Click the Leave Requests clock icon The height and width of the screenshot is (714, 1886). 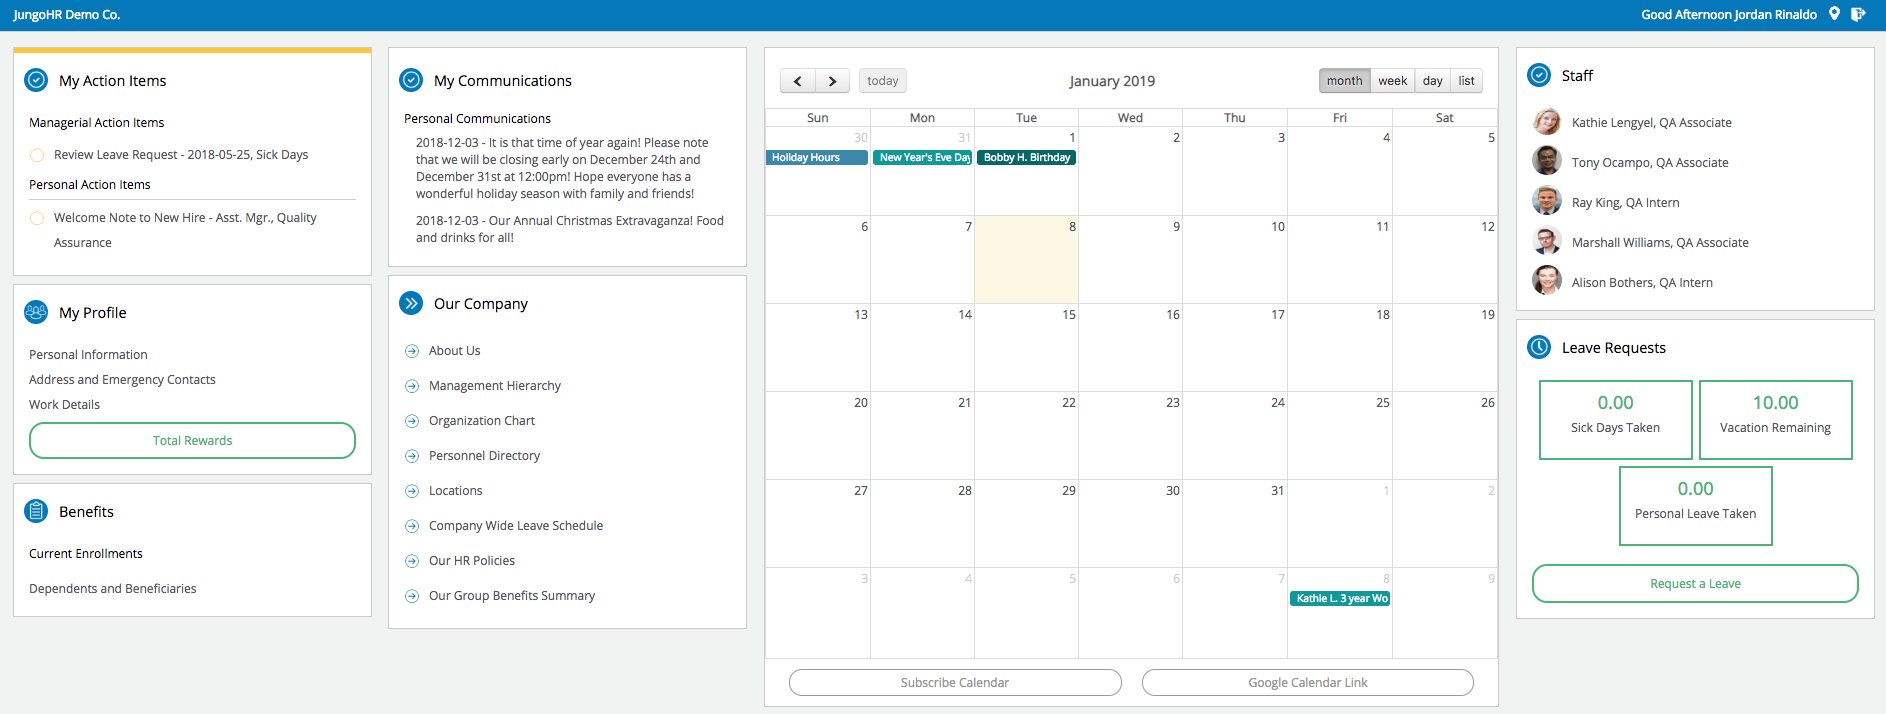(1539, 347)
